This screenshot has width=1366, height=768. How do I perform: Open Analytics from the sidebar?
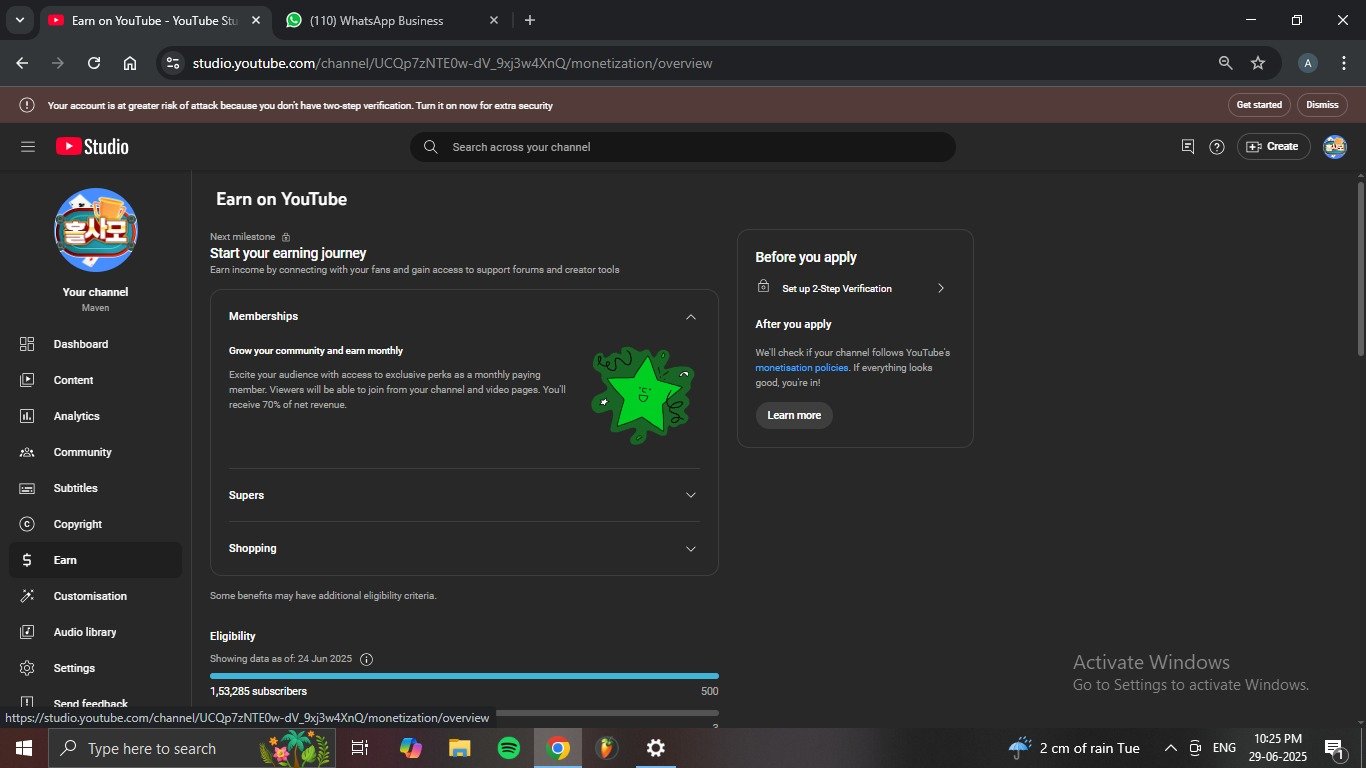(x=76, y=416)
